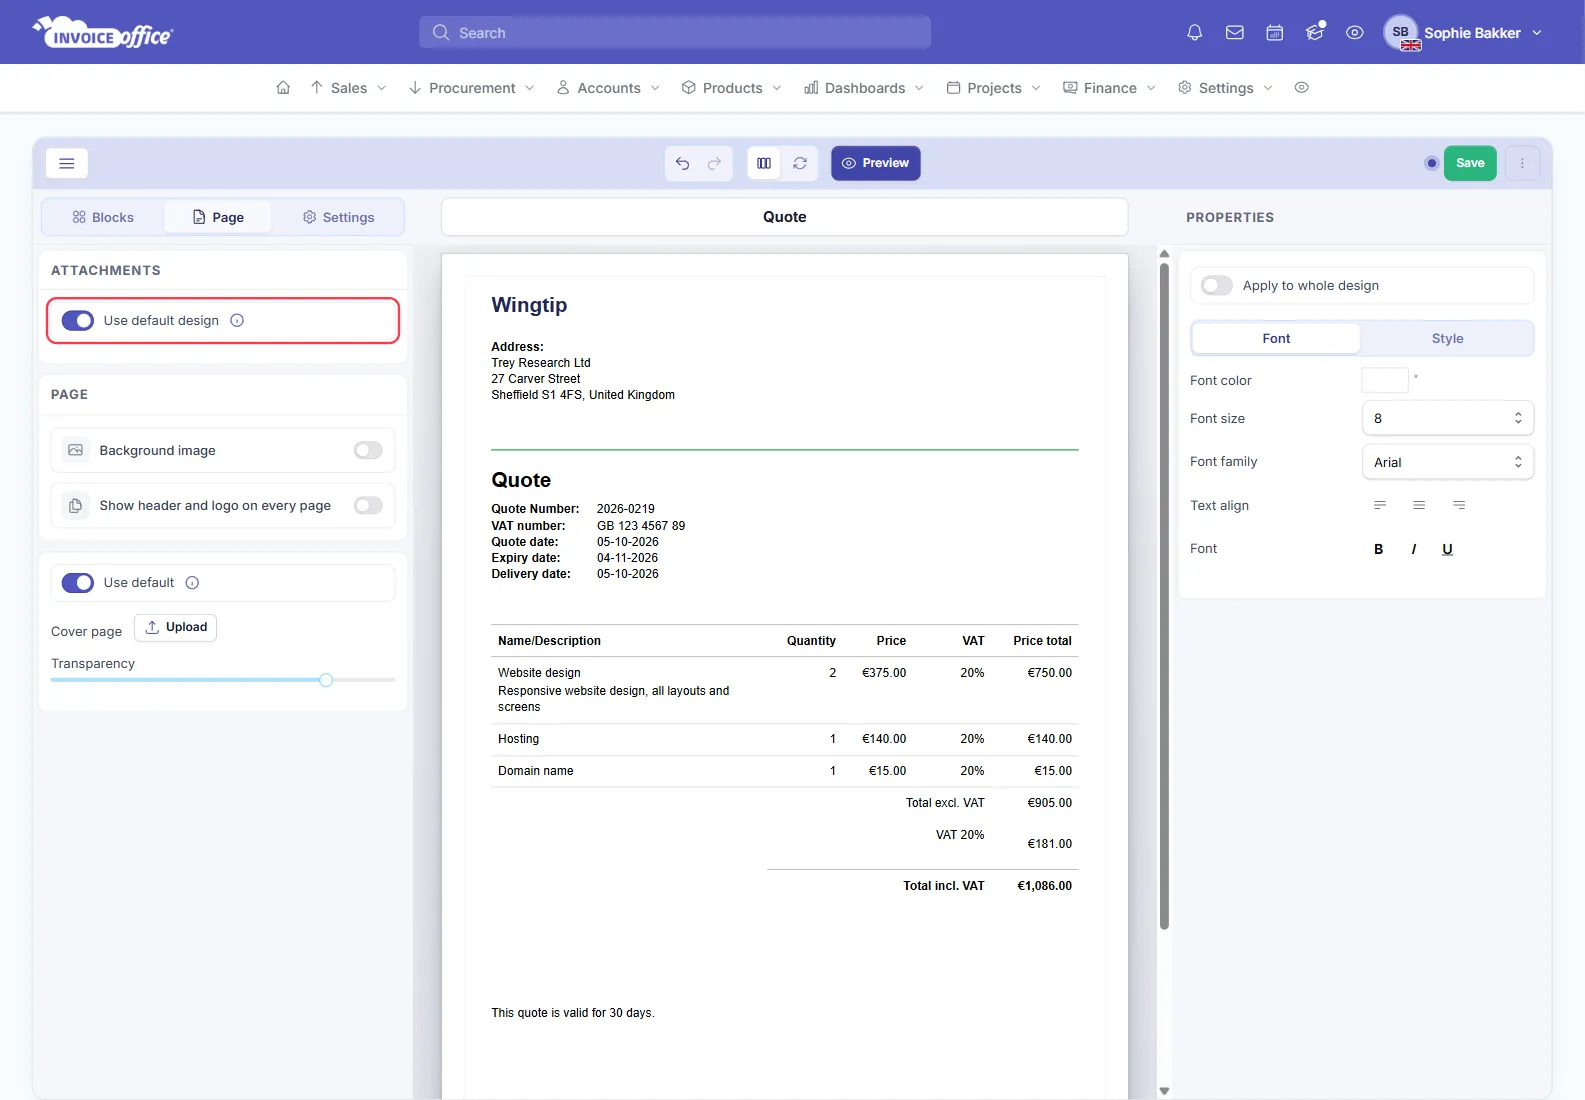Go to home via house icon
Image resolution: width=1585 pixels, height=1100 pixels.
[x=283, y=88]
